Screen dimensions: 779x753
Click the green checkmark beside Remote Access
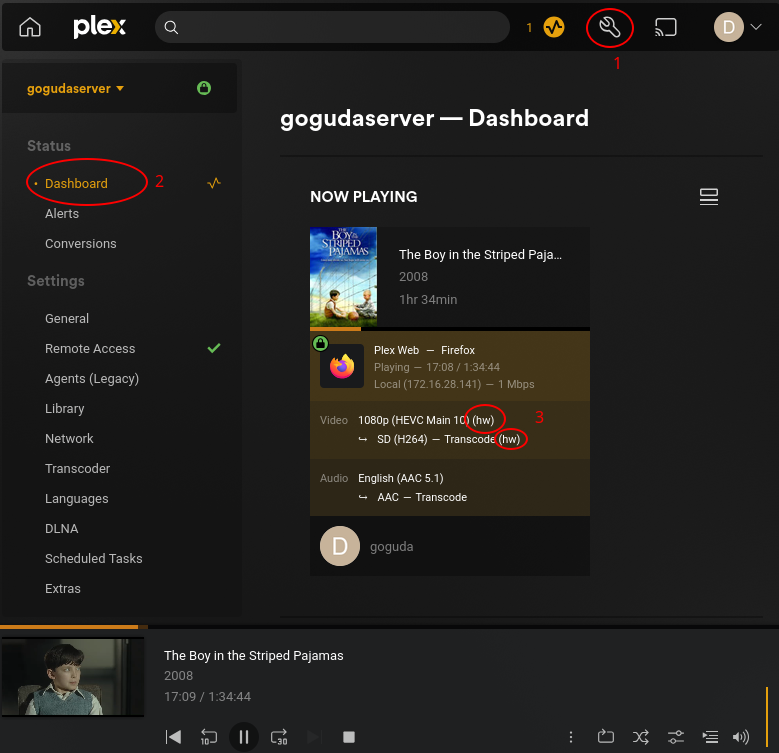click(214, 348)
